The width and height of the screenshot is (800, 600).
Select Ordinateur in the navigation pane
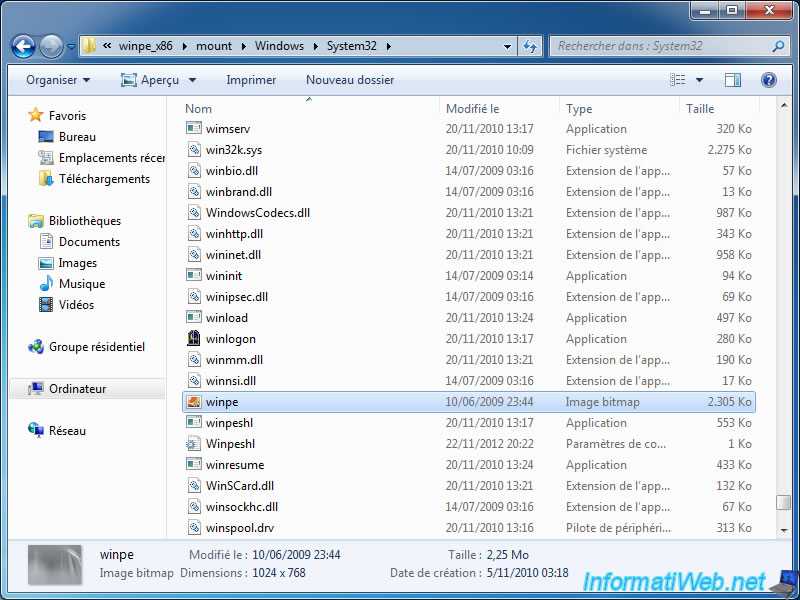pyautogui.click(x=77, y=389)
